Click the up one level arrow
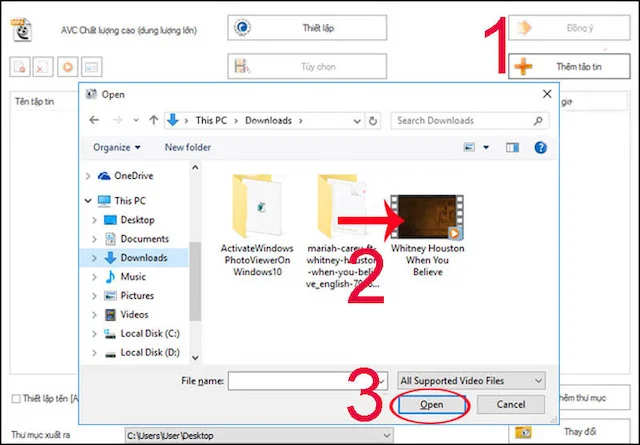640x445 pixels. pos(153,120)
